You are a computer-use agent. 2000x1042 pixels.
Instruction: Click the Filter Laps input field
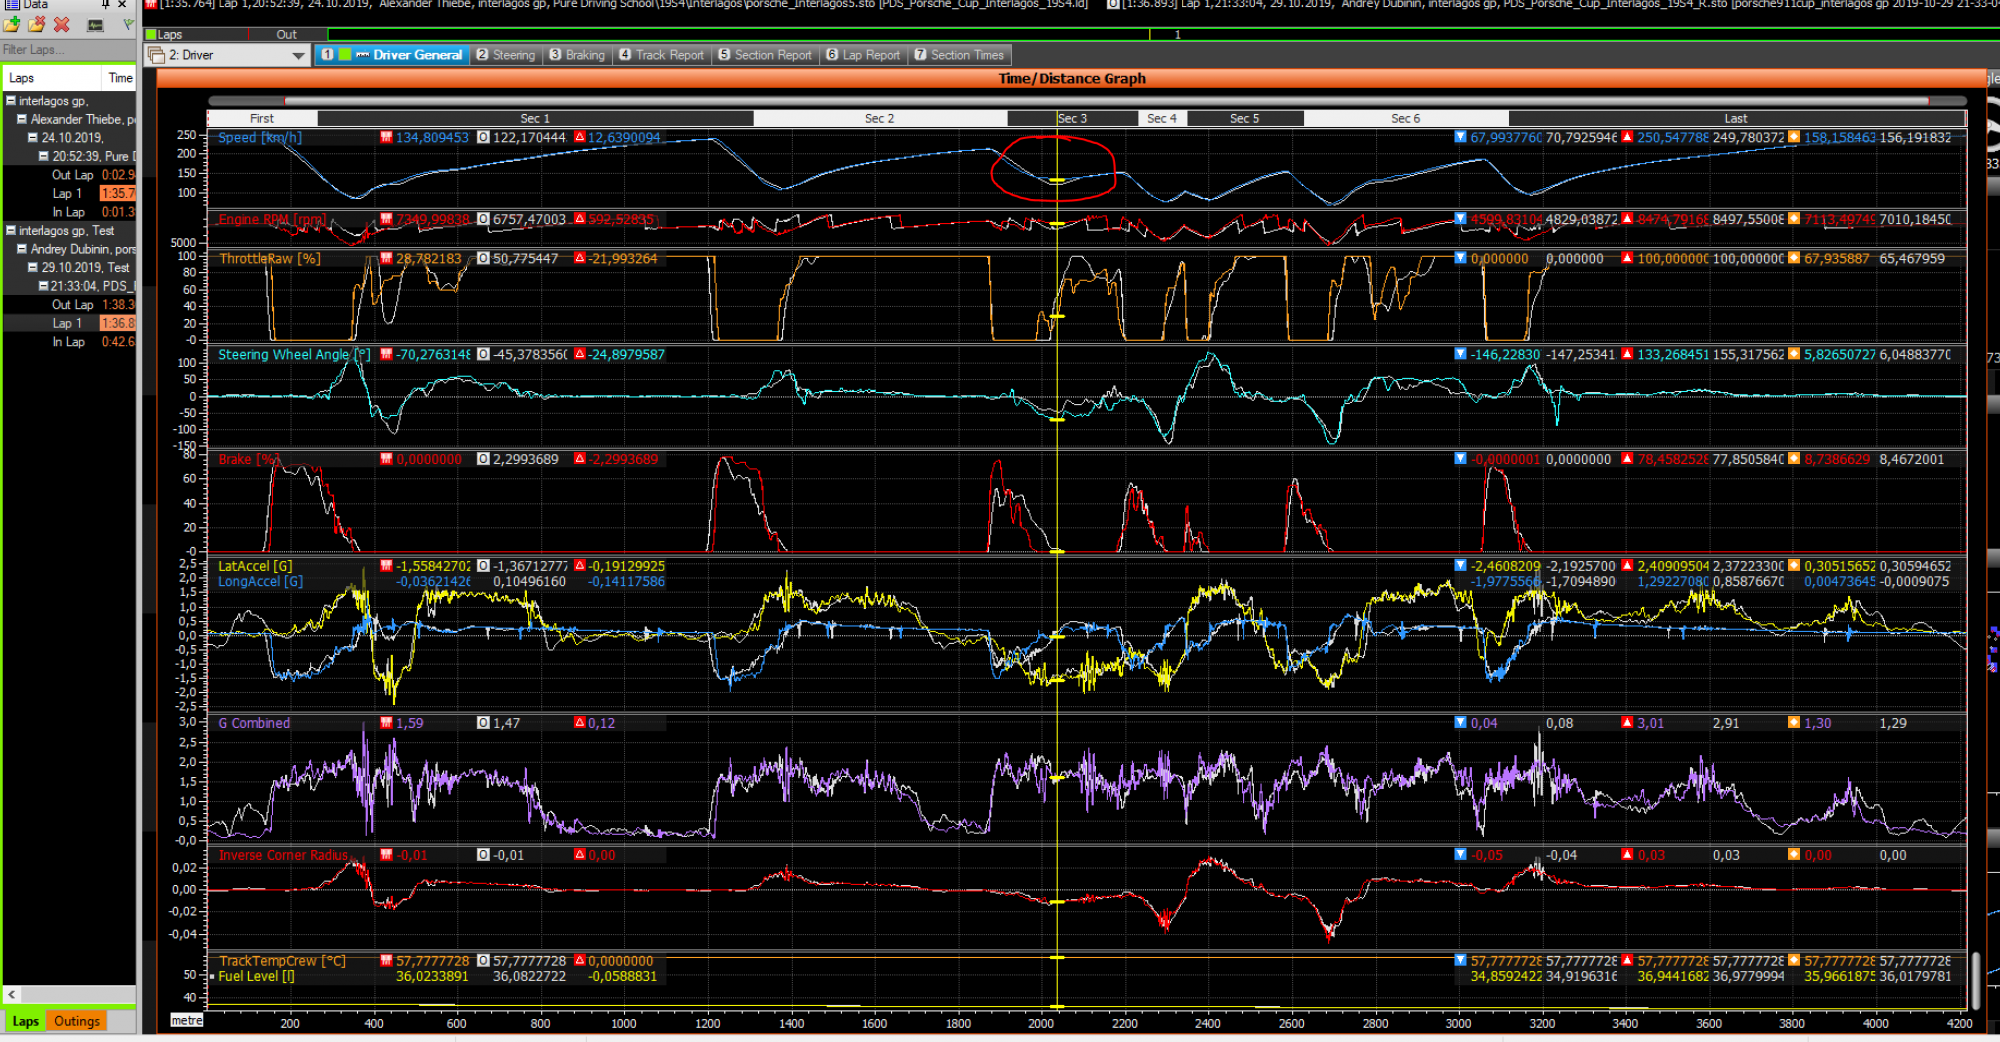pos(66,49)
